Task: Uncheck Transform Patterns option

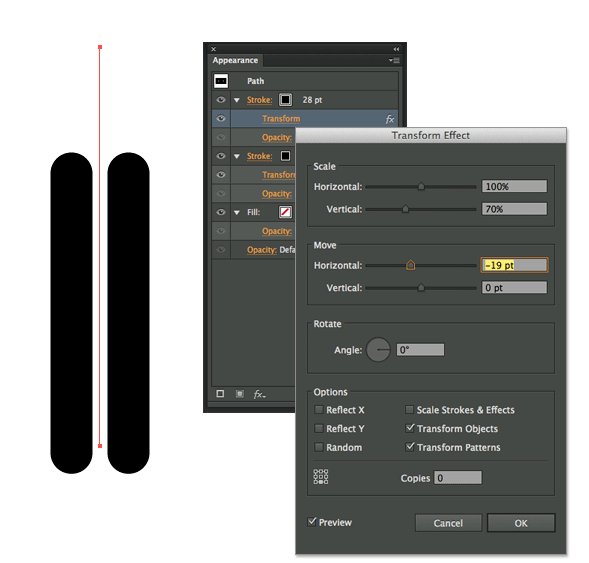Action: click(410, 447)
